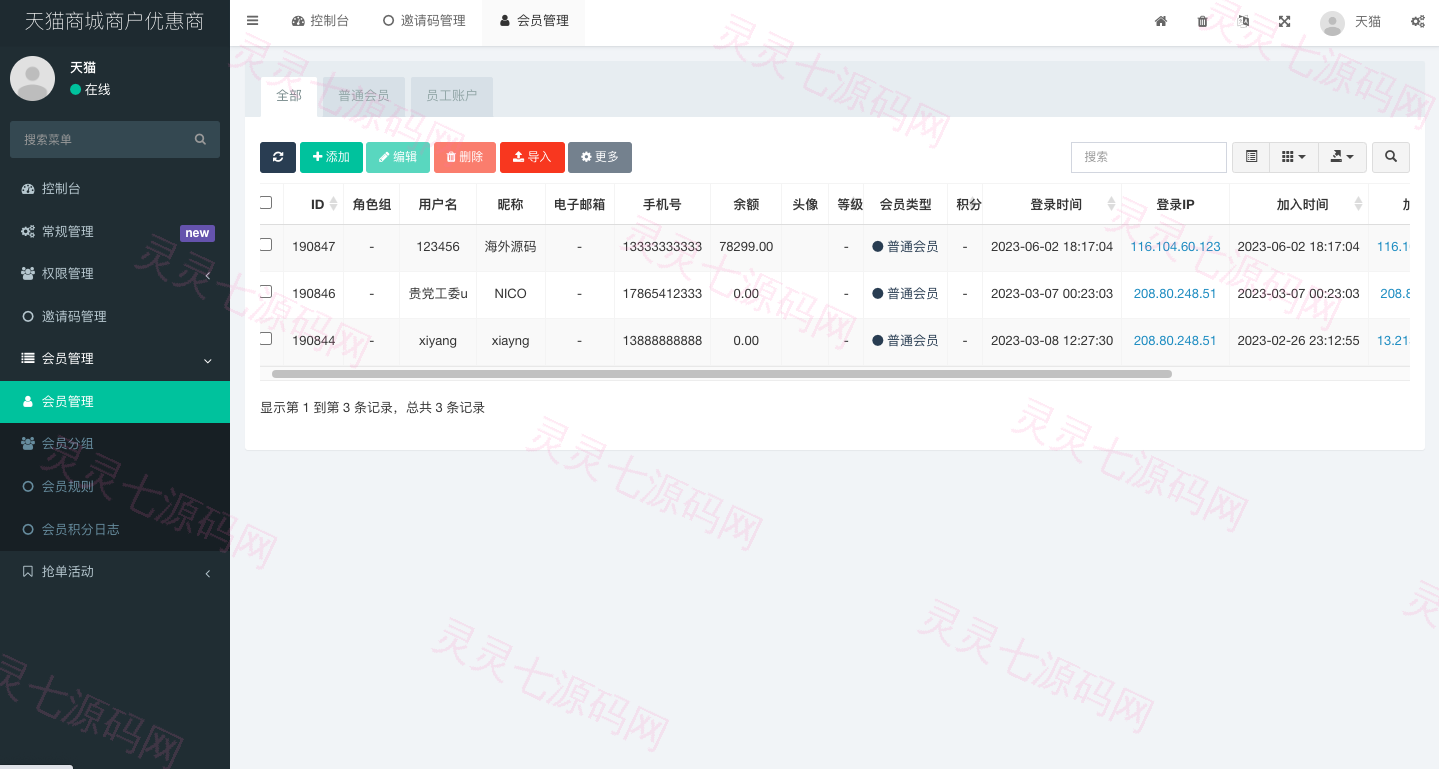Focus the table 搜索 input field
The width and height of the screenshot is (1439, 769).
click(x=1149, y=157)
